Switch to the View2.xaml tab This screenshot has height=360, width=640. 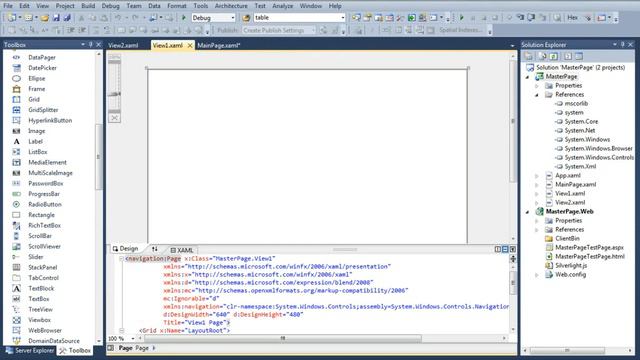pyautogui.click(x=123, y=45)
